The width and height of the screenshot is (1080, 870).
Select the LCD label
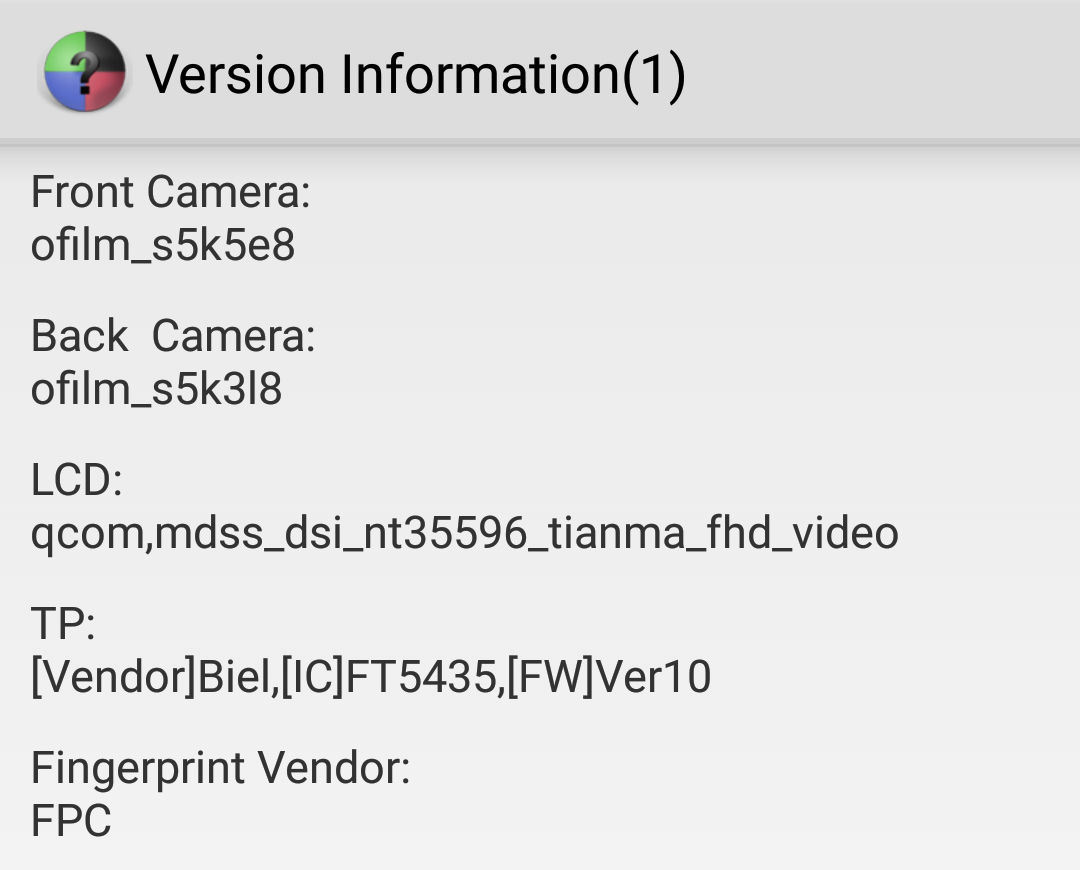point(76,481)
